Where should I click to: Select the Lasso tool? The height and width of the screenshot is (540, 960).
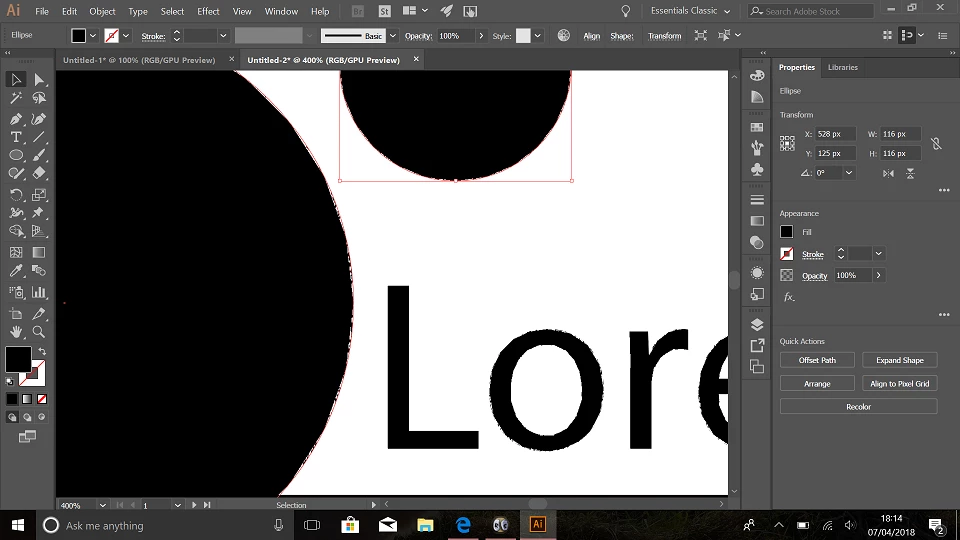(39, 98)
